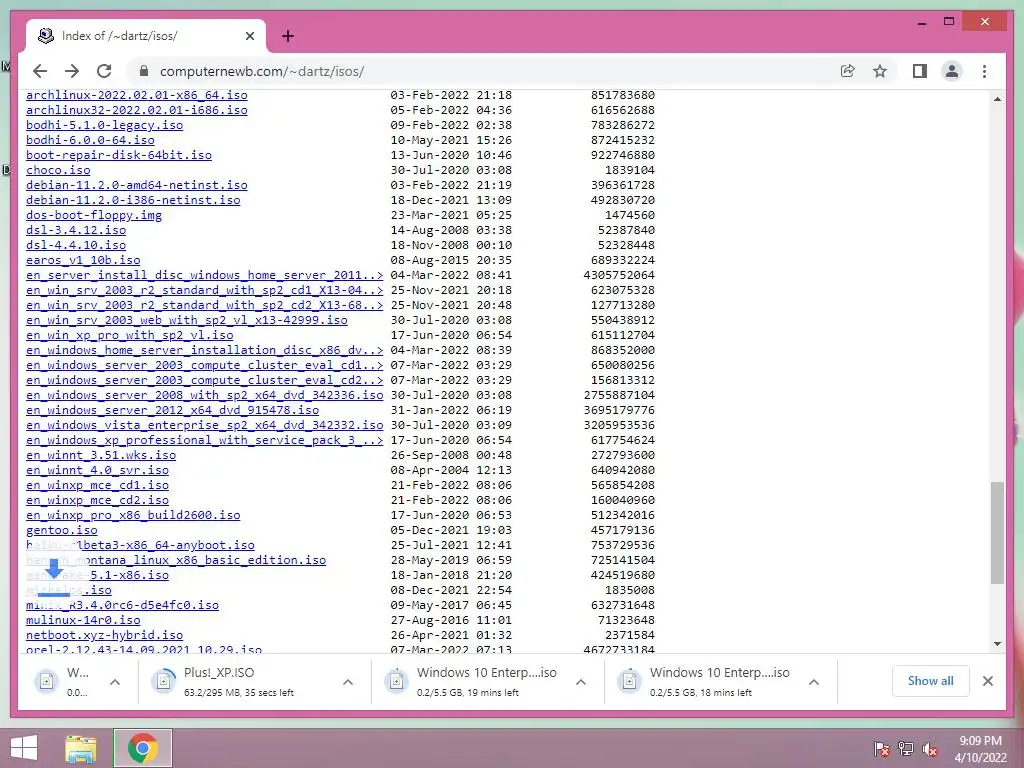Click en_winxp_pro_x86_build2600.iso link
Screen dimensions: 1024x768
coord(133,516)
